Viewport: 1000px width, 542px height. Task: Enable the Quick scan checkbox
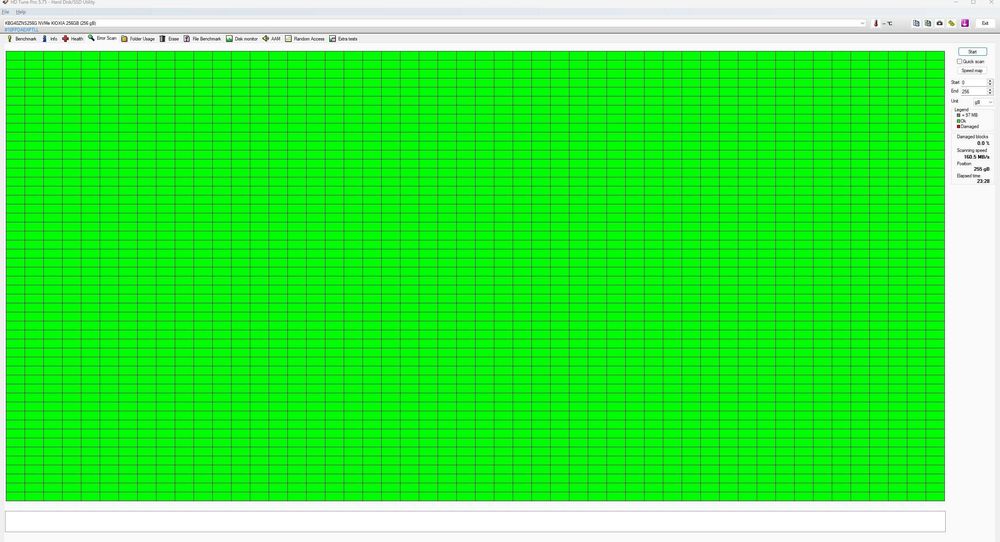tap(959, 61)
